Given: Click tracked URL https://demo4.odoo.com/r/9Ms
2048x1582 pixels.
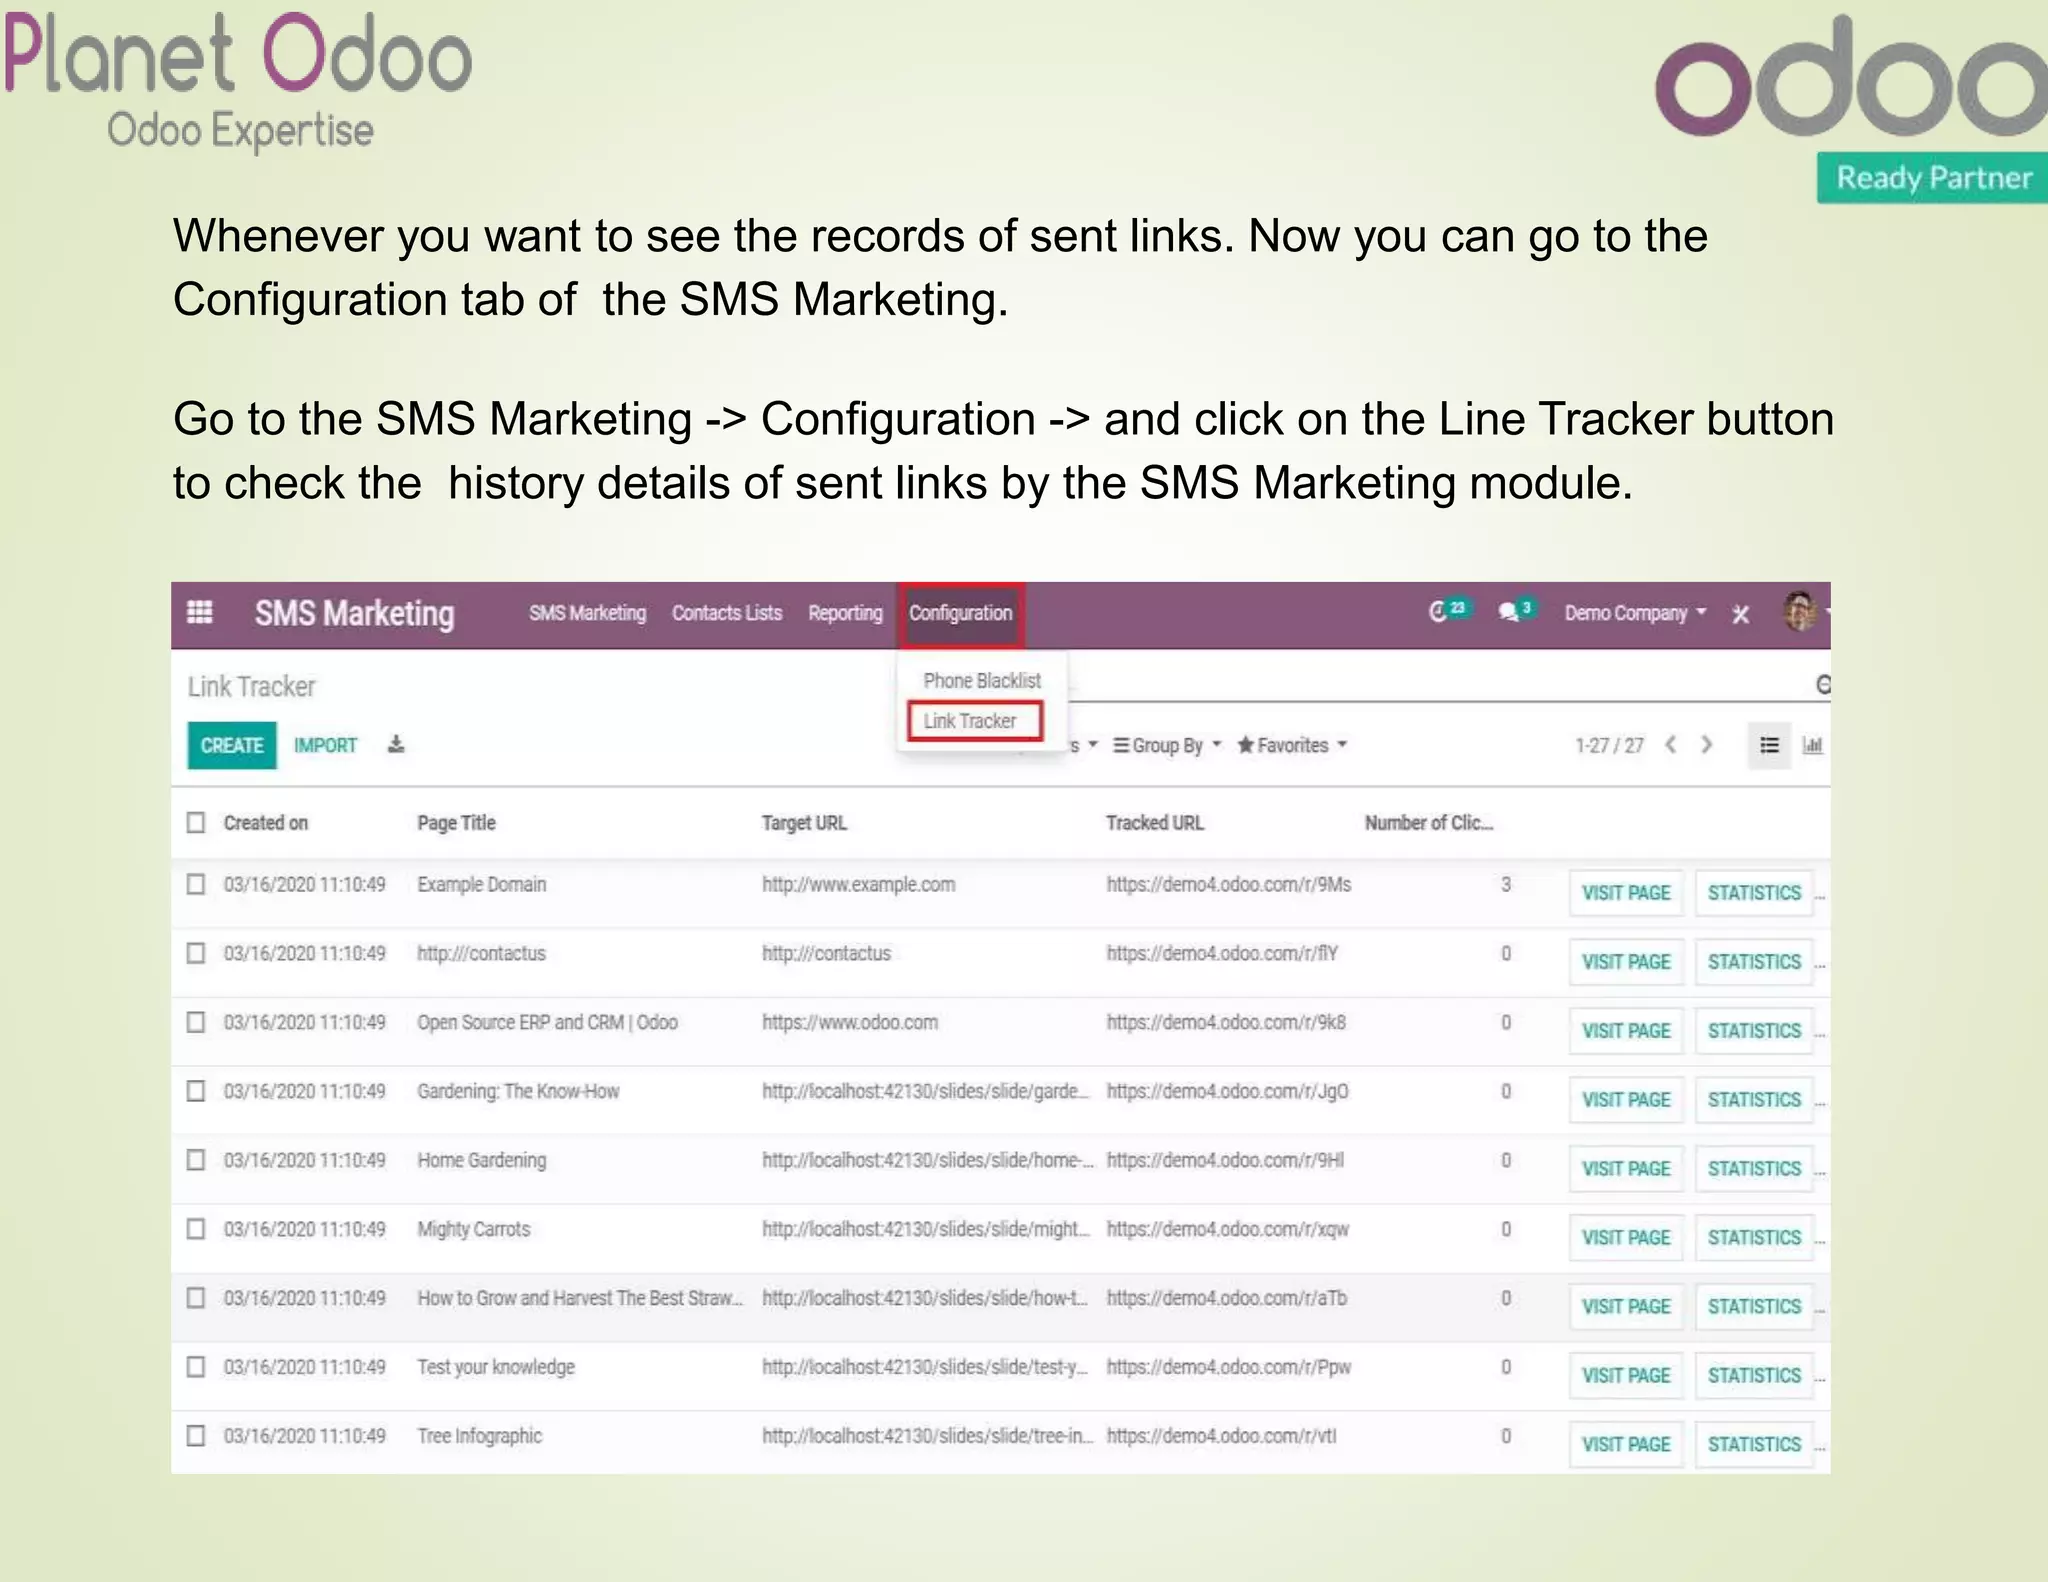Looking at the screenshot, I should pyautogui.click(x=1228, y=884).
